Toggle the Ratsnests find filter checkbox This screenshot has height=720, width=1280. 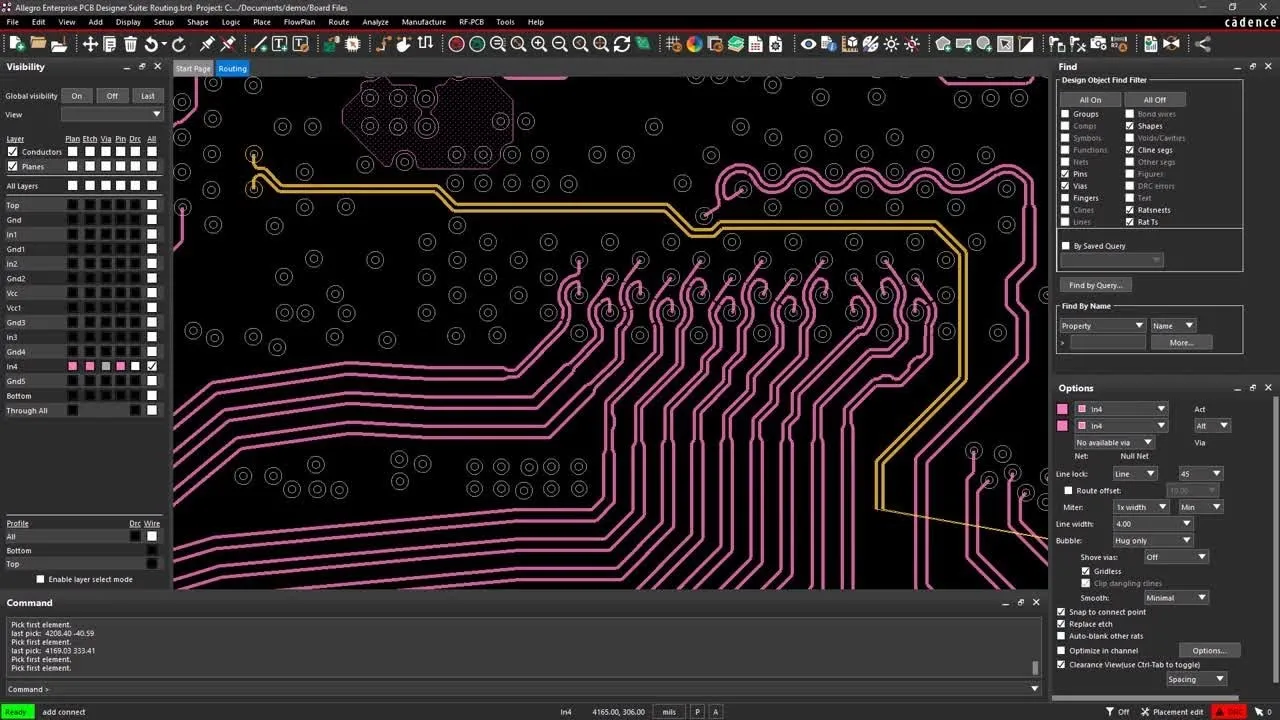(1130, 210)
